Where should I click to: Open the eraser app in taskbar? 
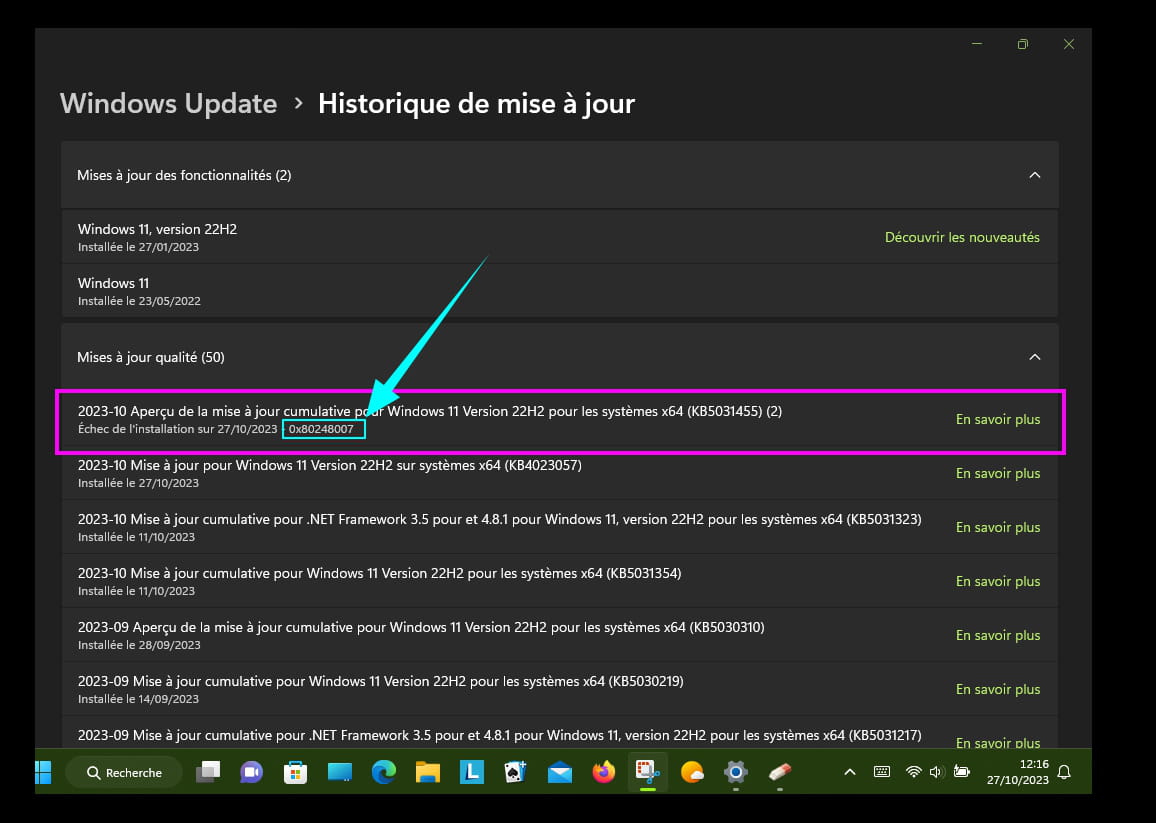coord(780,772)
